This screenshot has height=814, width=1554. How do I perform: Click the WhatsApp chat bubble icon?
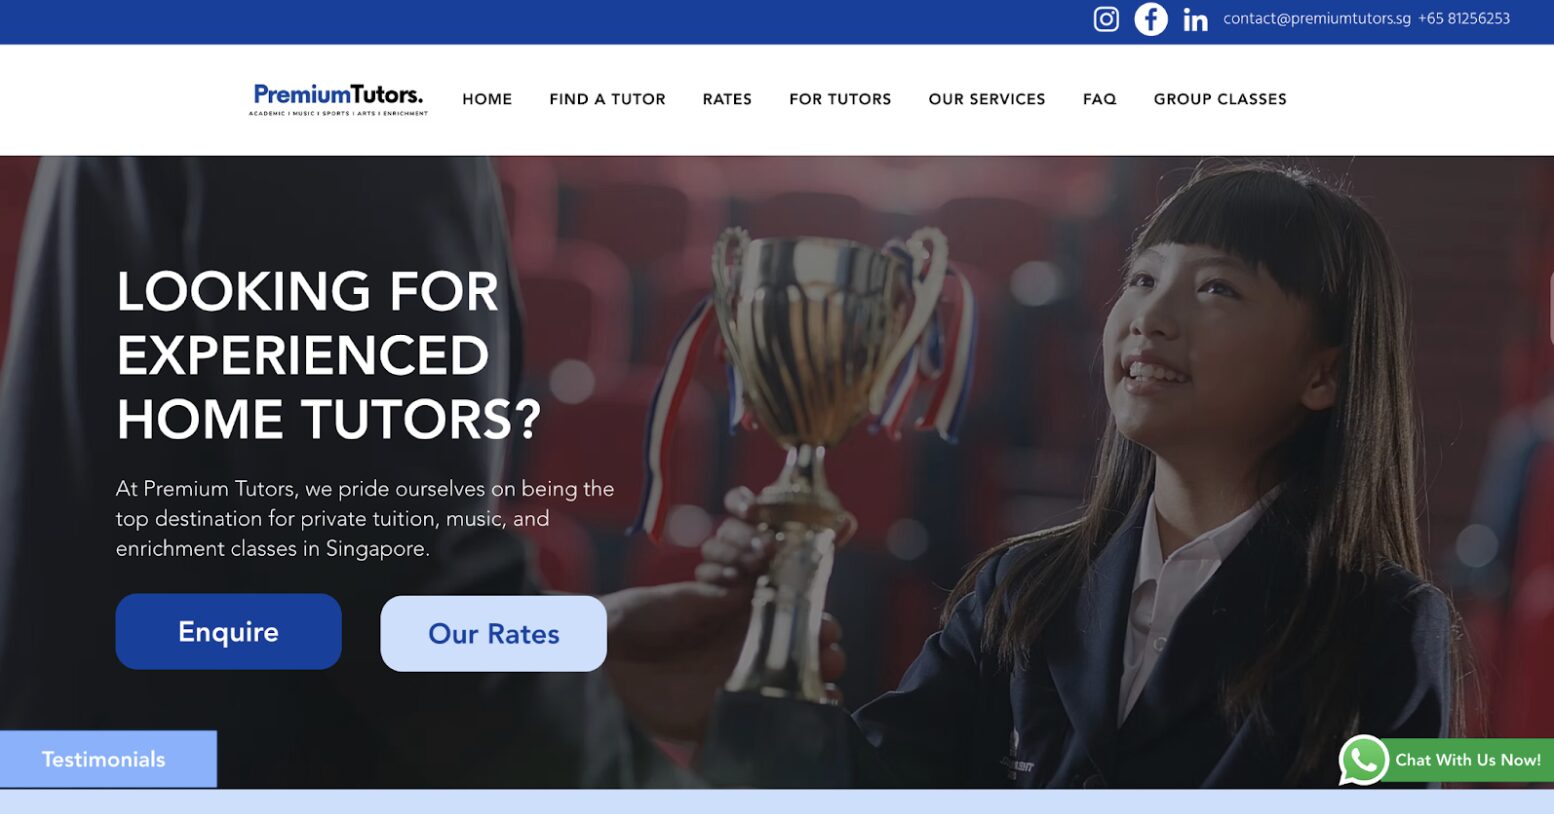pyautogui.click(x=1364, y=760)
